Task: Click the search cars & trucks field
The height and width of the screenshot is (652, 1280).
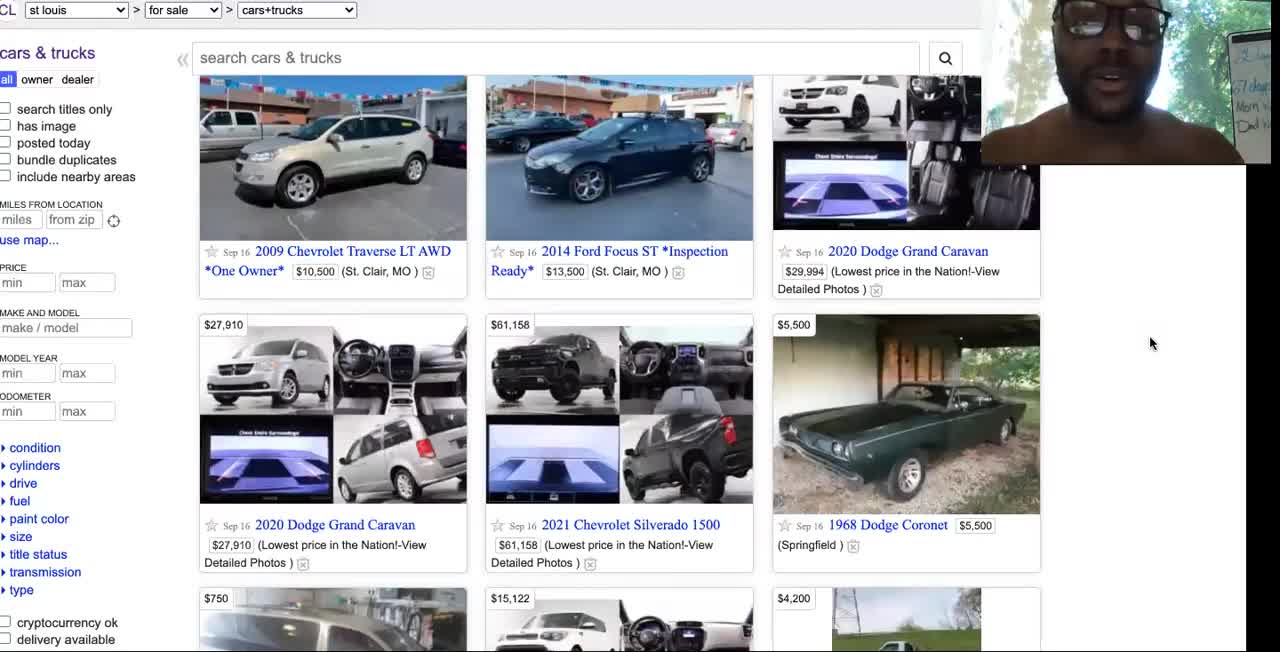Action: click(556, 58)
